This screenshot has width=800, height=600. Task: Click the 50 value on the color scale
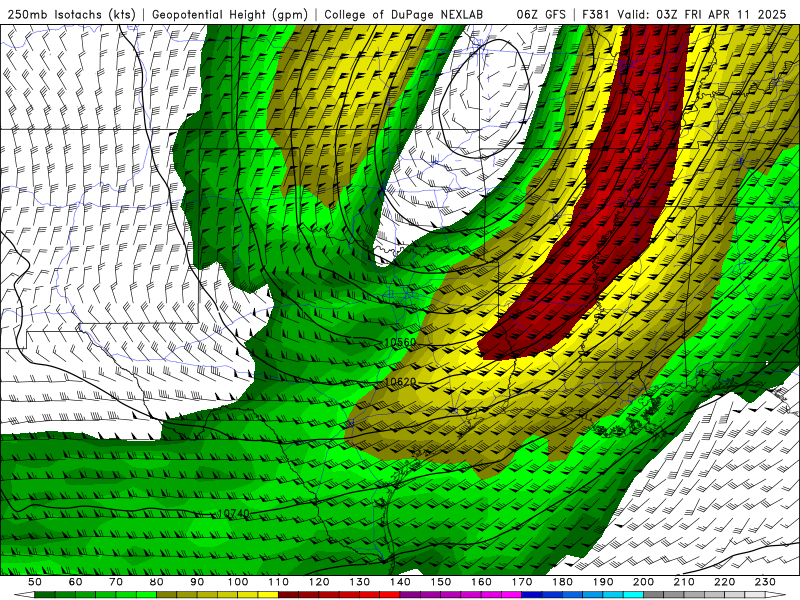[x=35, y=582]
